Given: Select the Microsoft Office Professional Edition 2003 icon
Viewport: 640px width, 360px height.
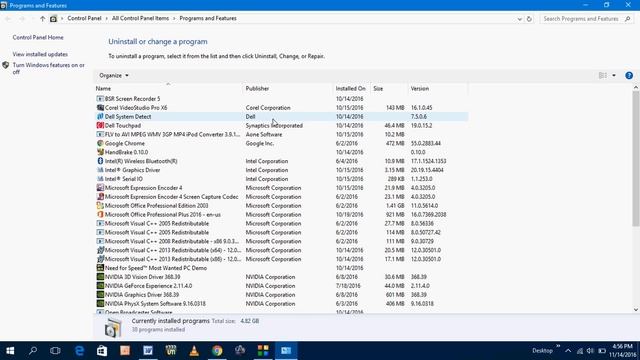Looking at the screenshot, I should tap(100, 206).
